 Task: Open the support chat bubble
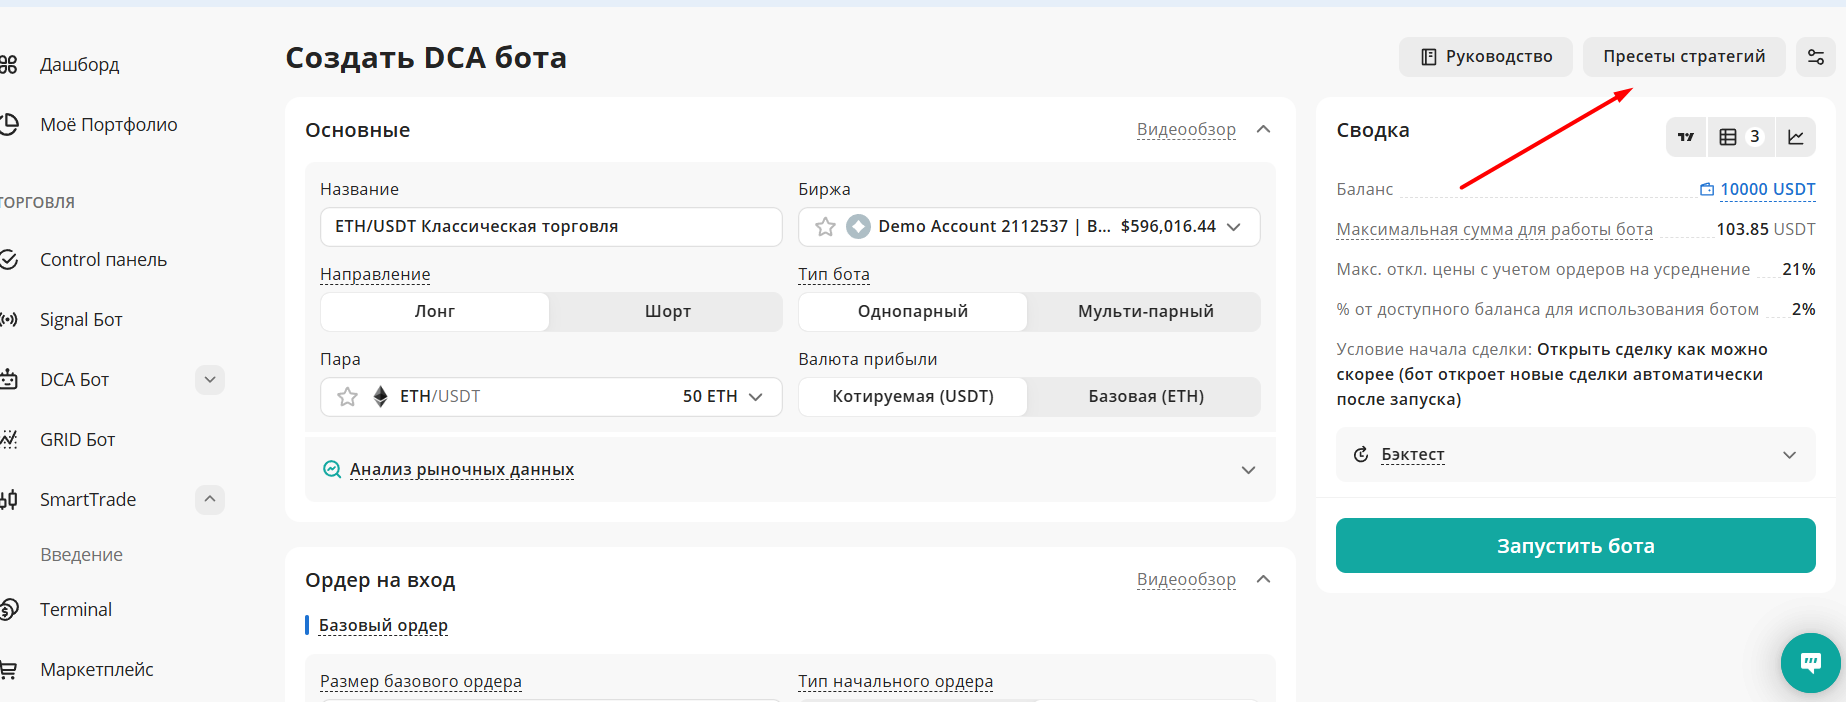tap(1810, 662)
